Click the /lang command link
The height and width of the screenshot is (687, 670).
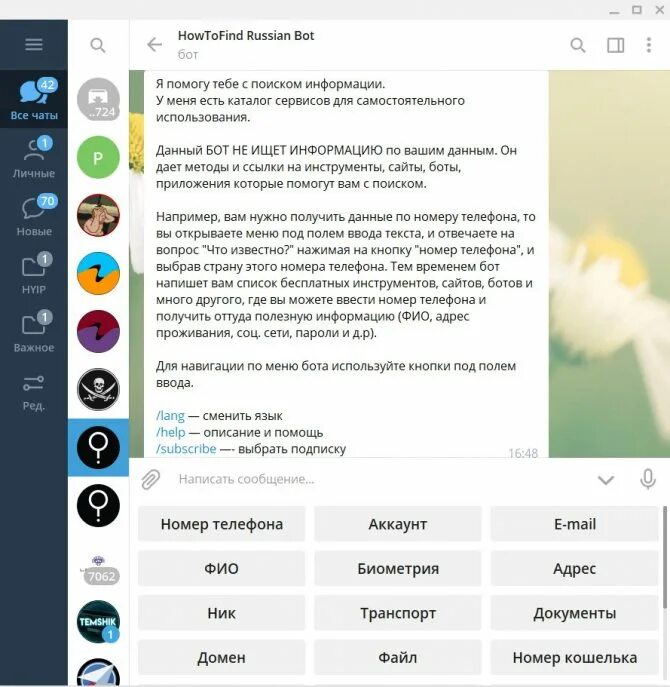[170, 415]
